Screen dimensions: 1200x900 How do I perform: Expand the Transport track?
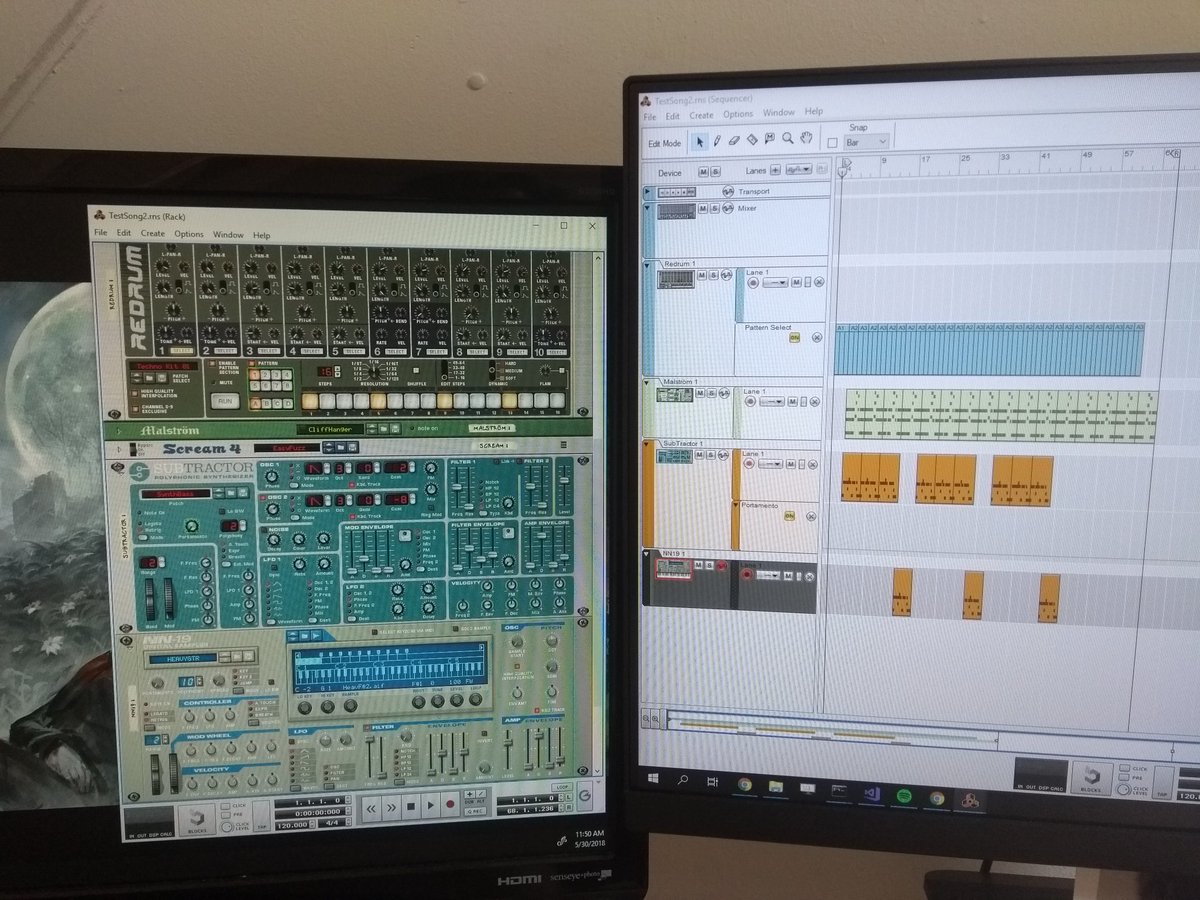[647, 191]
